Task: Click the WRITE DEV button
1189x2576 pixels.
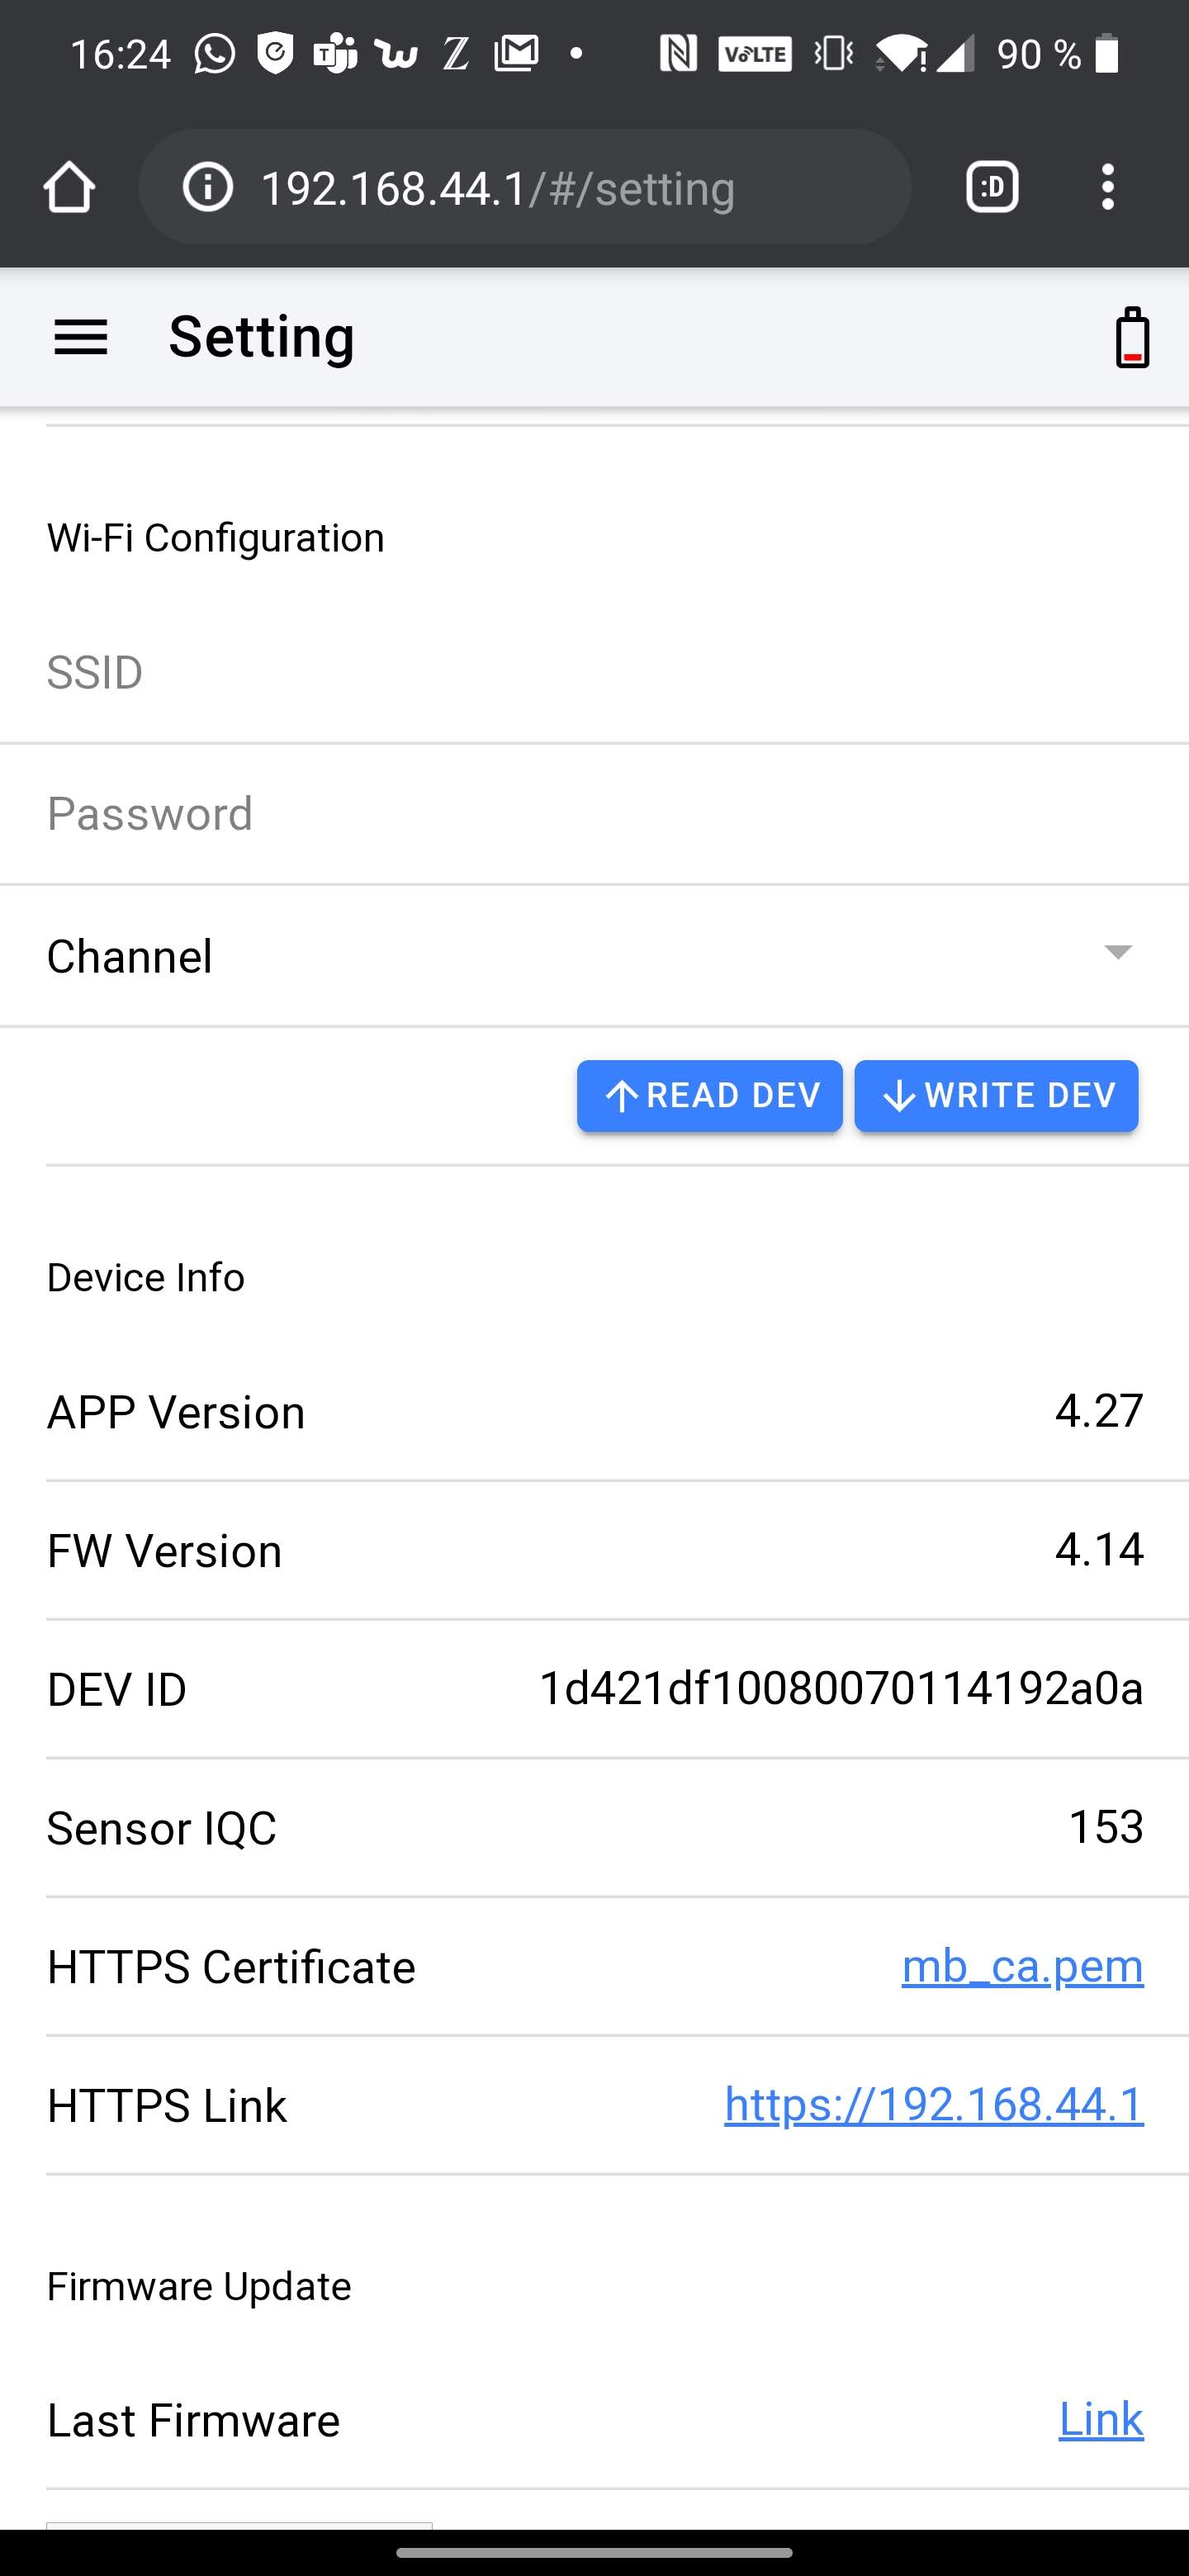Action: tap(996, 1096)
